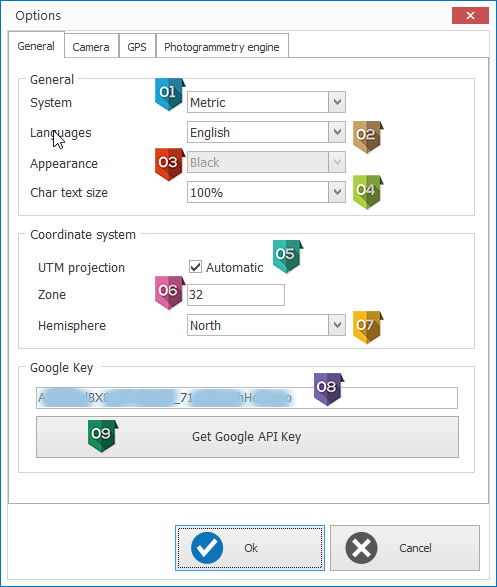Click the yellow 07 marker badge

[x=368, y=327]
